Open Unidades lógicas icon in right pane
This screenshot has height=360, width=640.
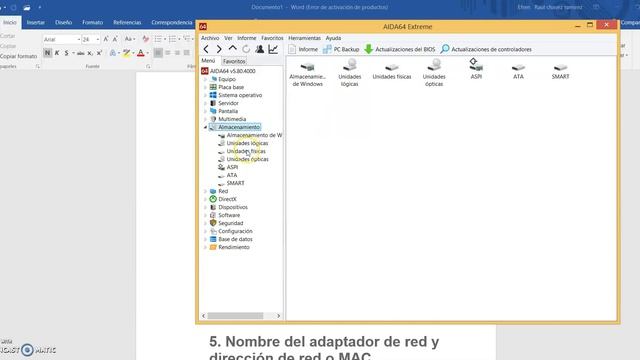[x=350, y=73]
